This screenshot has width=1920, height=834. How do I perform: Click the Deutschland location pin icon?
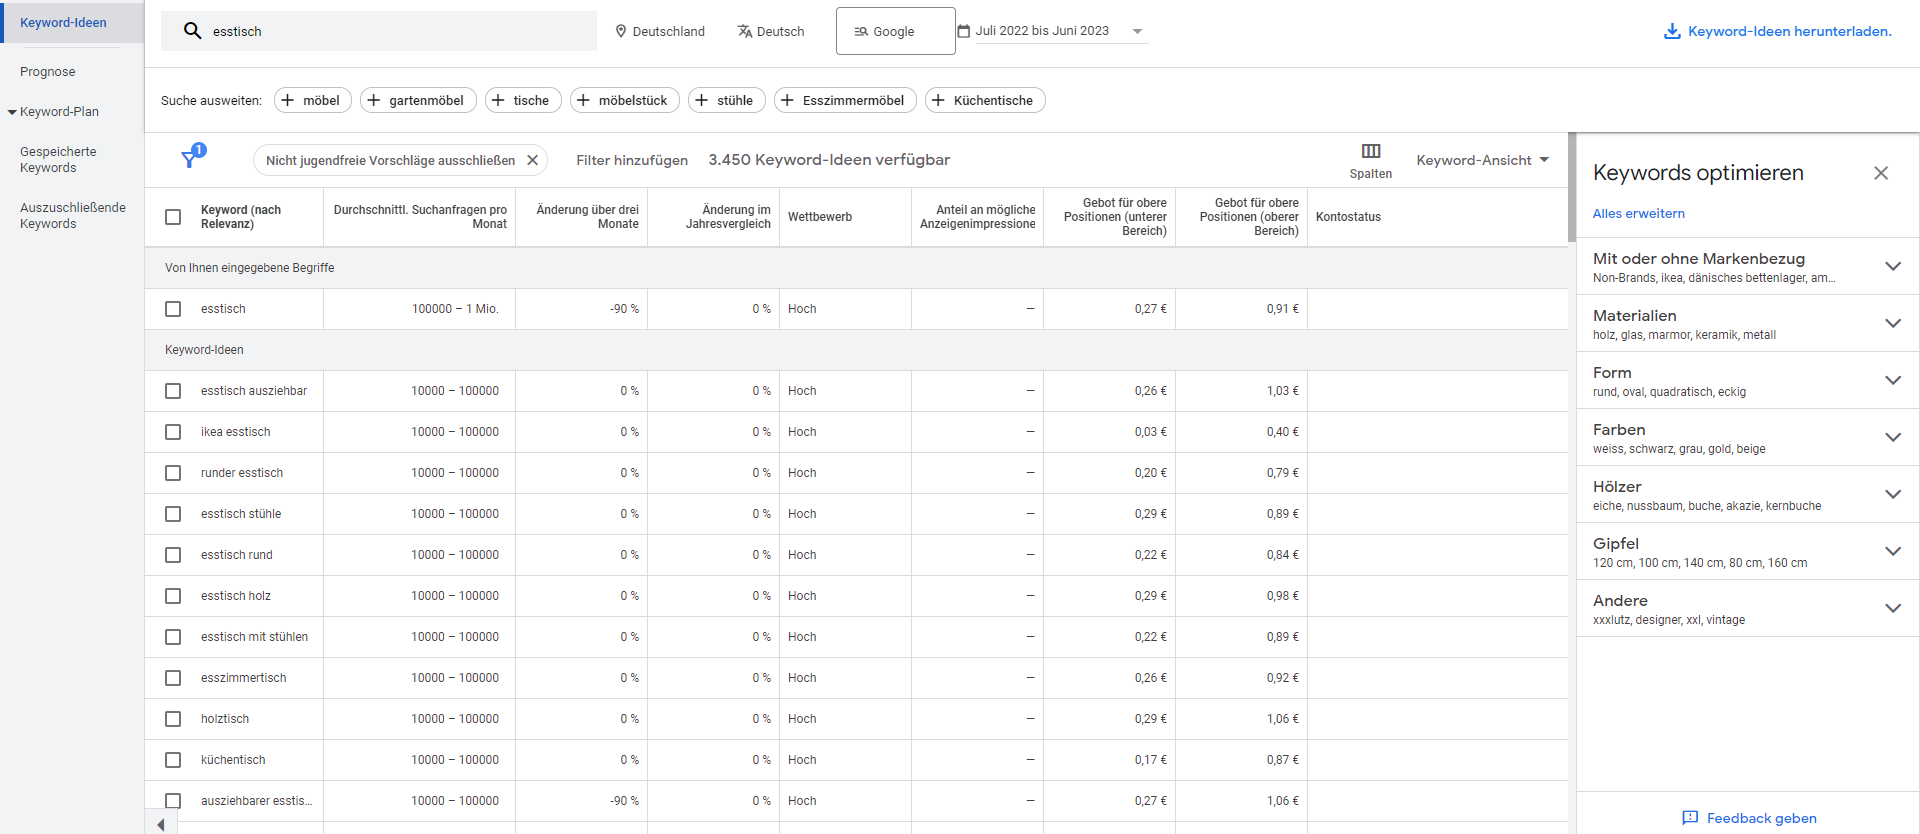click(x=621, y=31)
